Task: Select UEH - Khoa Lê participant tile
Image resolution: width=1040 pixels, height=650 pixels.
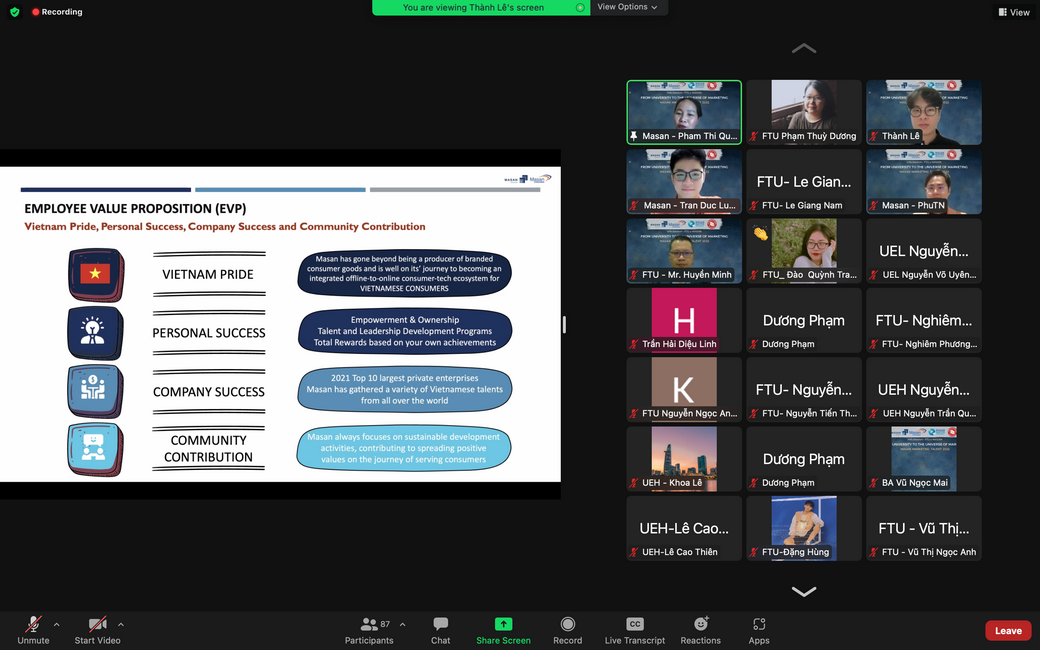Action: 684,459
